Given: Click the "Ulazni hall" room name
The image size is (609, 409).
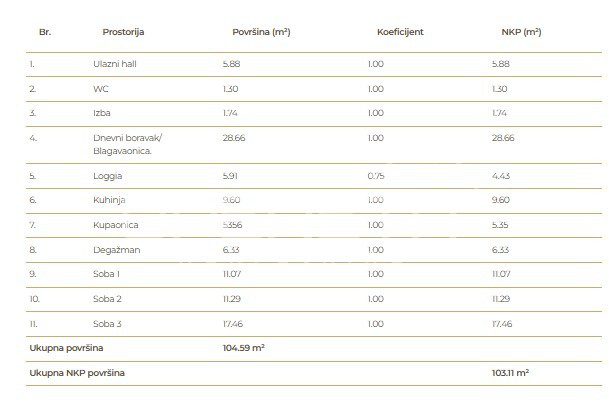Looking at the screenshot, I should 112,65.
